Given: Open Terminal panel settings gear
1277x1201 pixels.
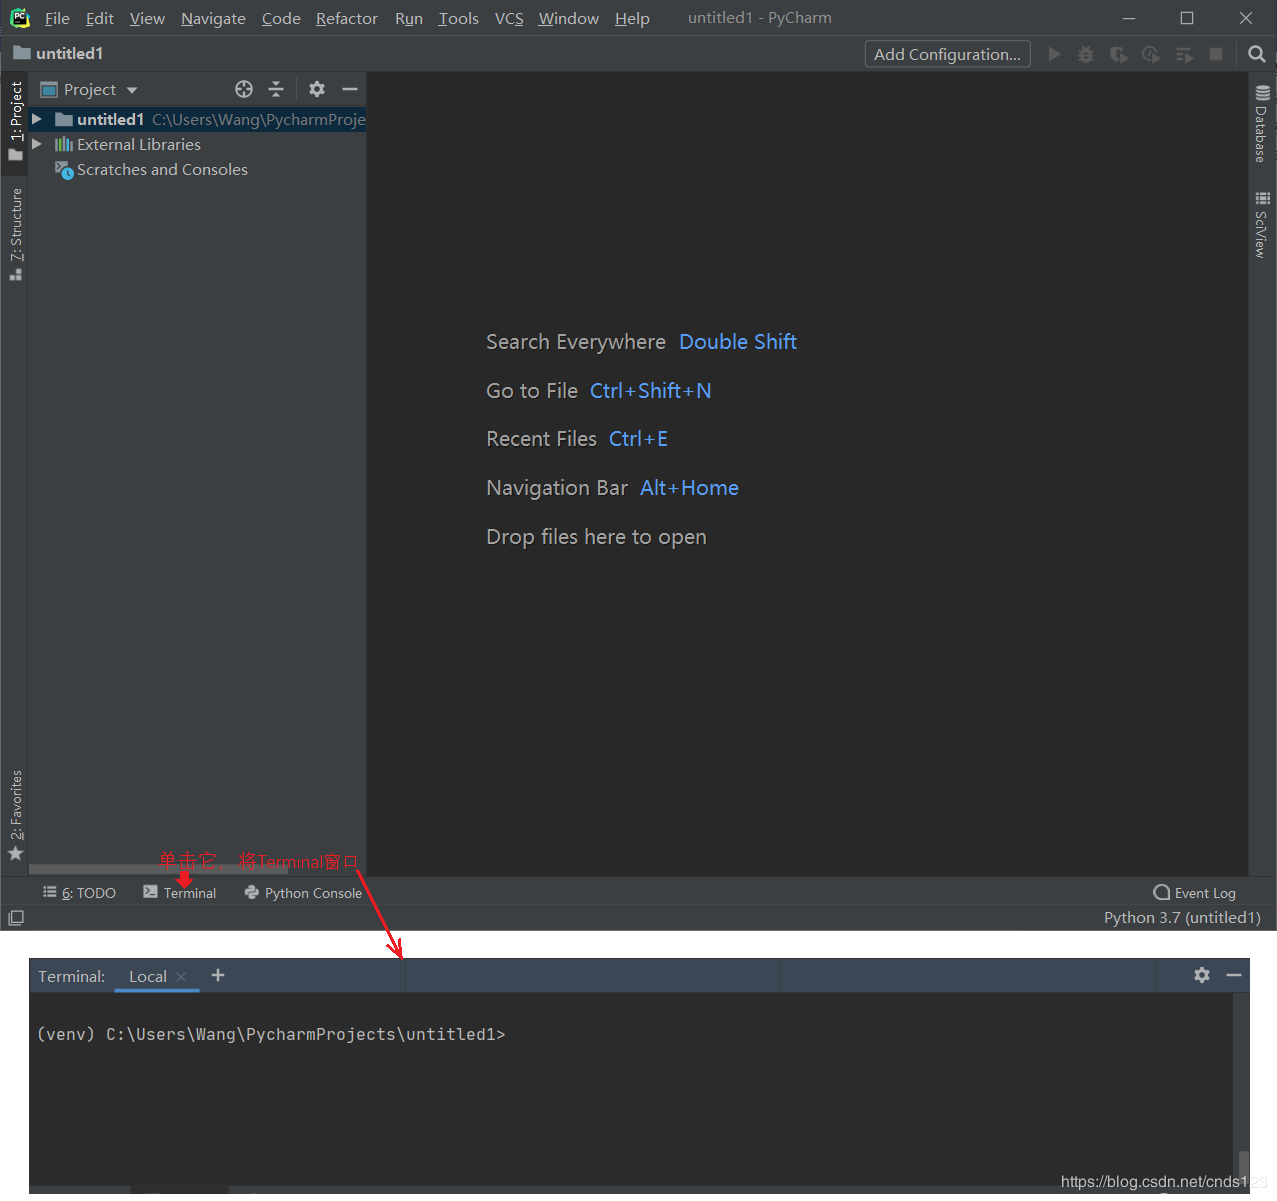Looking at the screenshot, I should click(x=1202, y=975).
